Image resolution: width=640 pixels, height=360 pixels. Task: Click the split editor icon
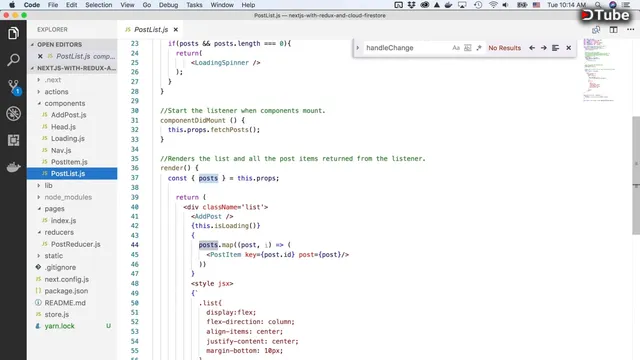613,30
